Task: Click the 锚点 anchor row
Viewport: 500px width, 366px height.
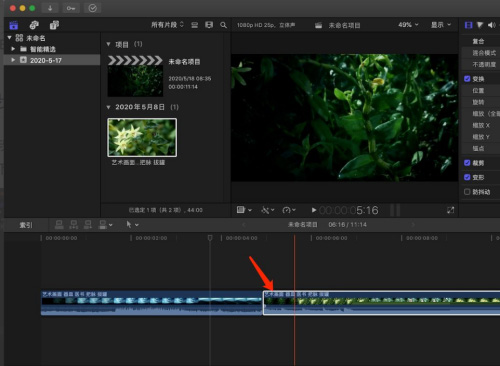Action: [x=481, y=148]
